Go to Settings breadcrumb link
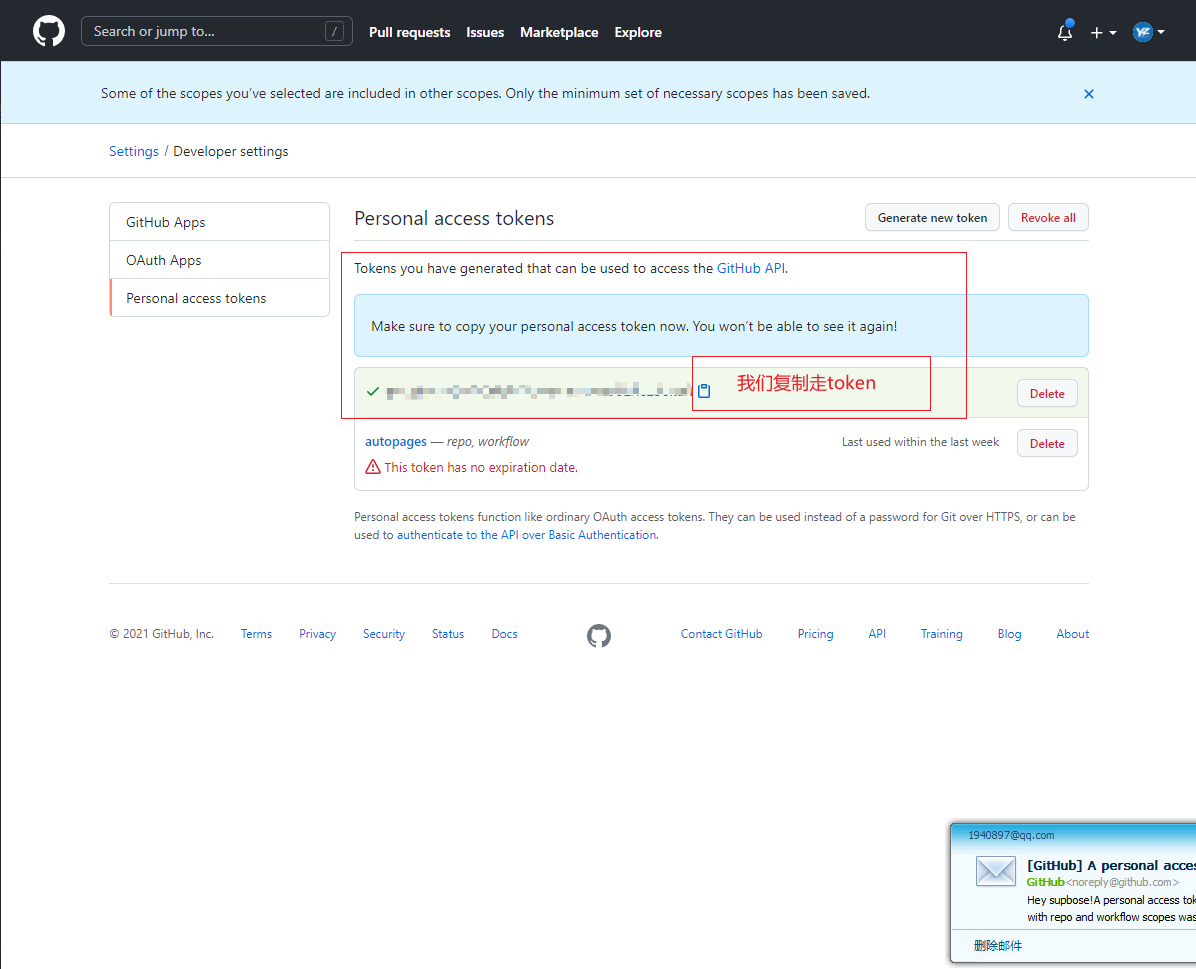Image resolution: width=1196 pixels, height=969 pixels. (x=133, y=151)
